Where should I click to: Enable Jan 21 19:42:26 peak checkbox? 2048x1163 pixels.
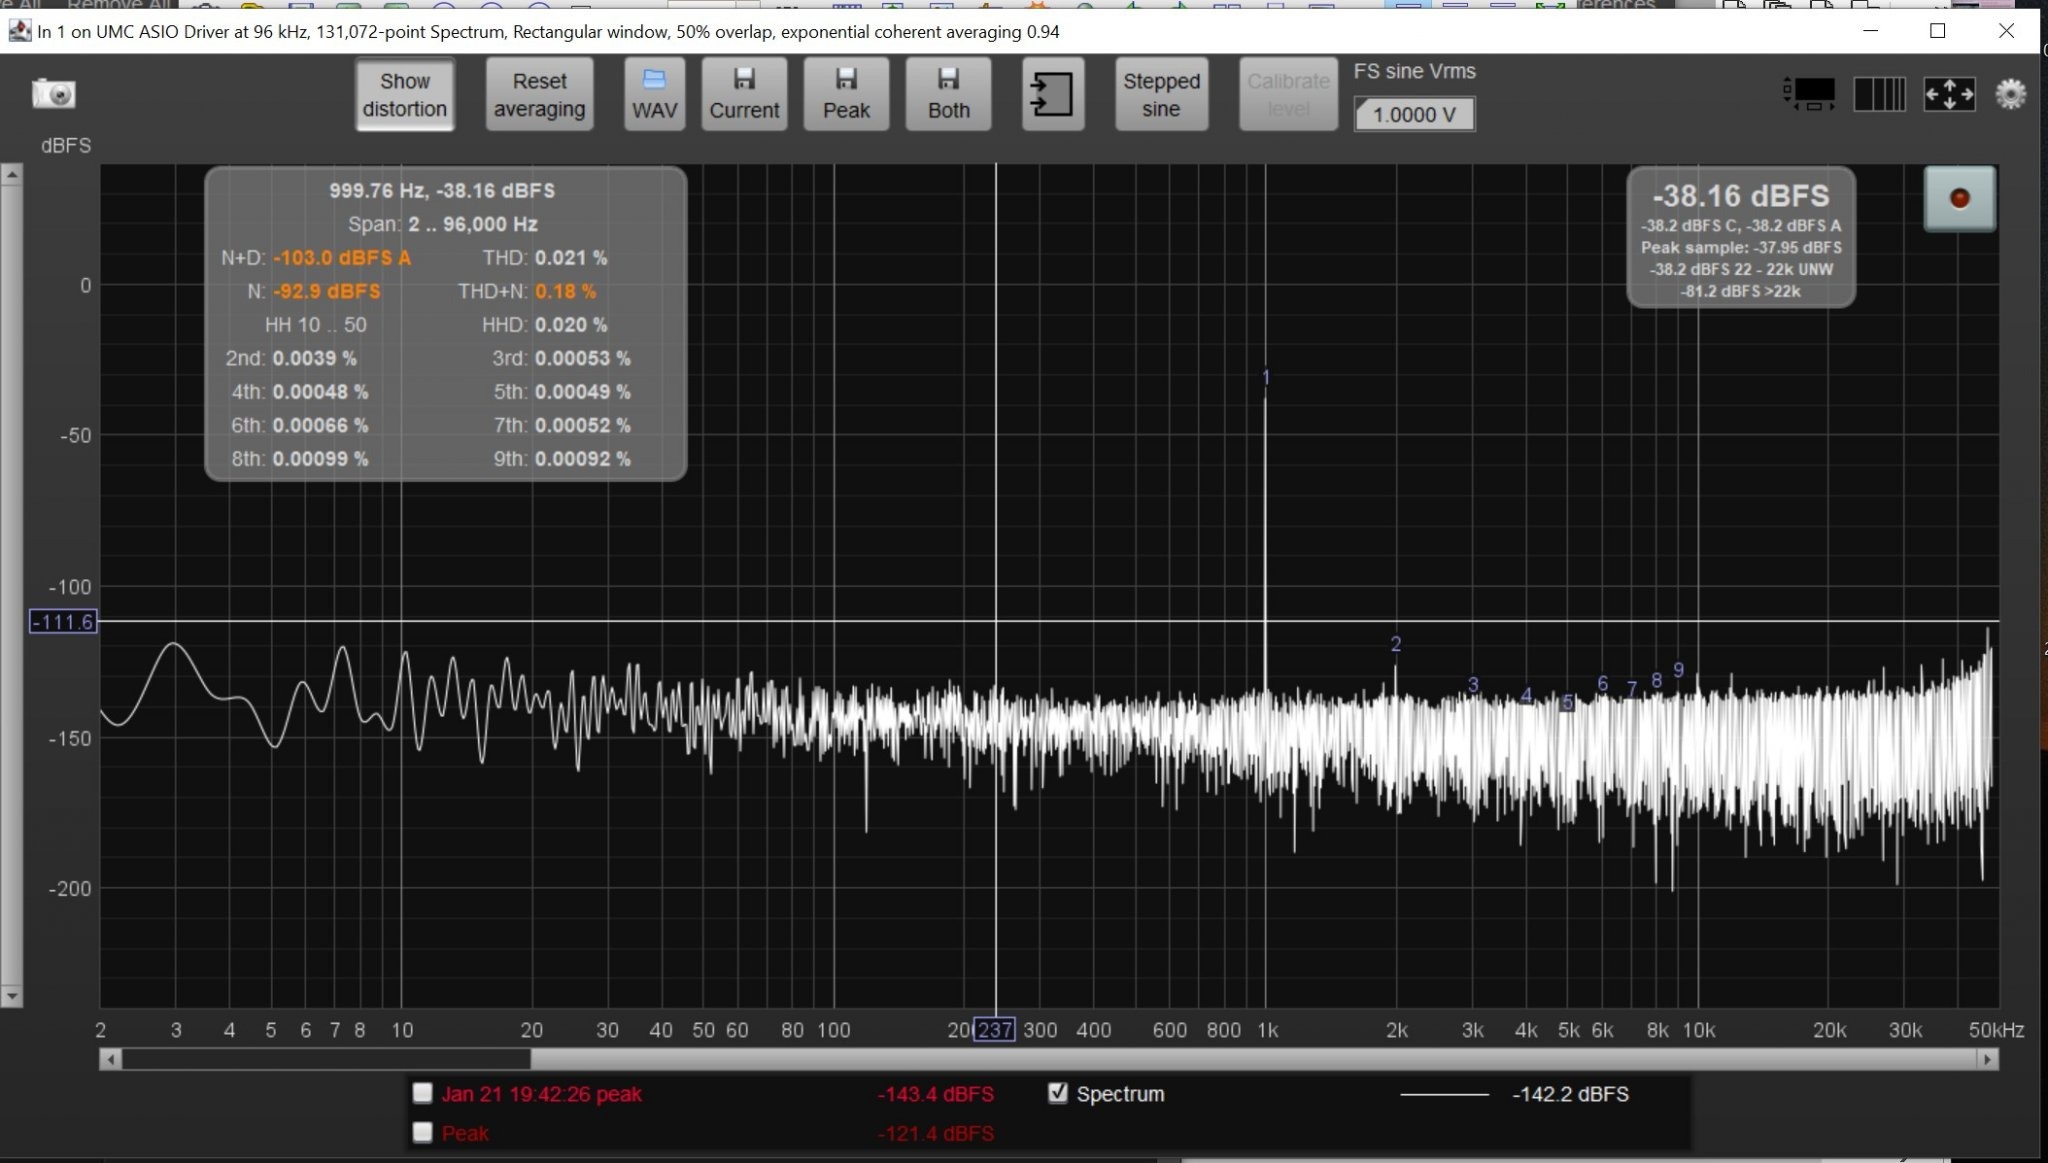tap(422, 1093)
